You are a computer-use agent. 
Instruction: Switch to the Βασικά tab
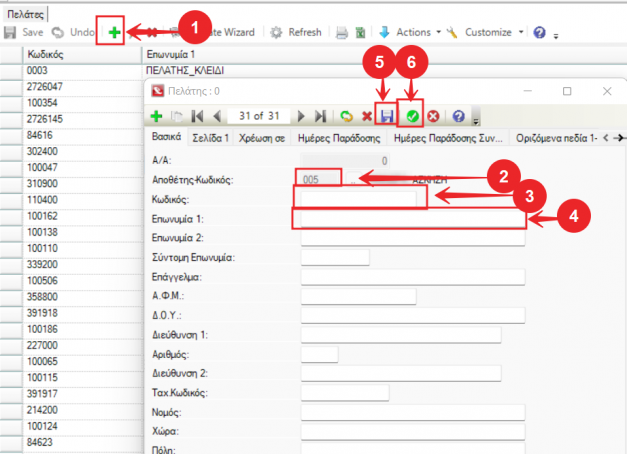pyautogui.click(x=166, y=137)
